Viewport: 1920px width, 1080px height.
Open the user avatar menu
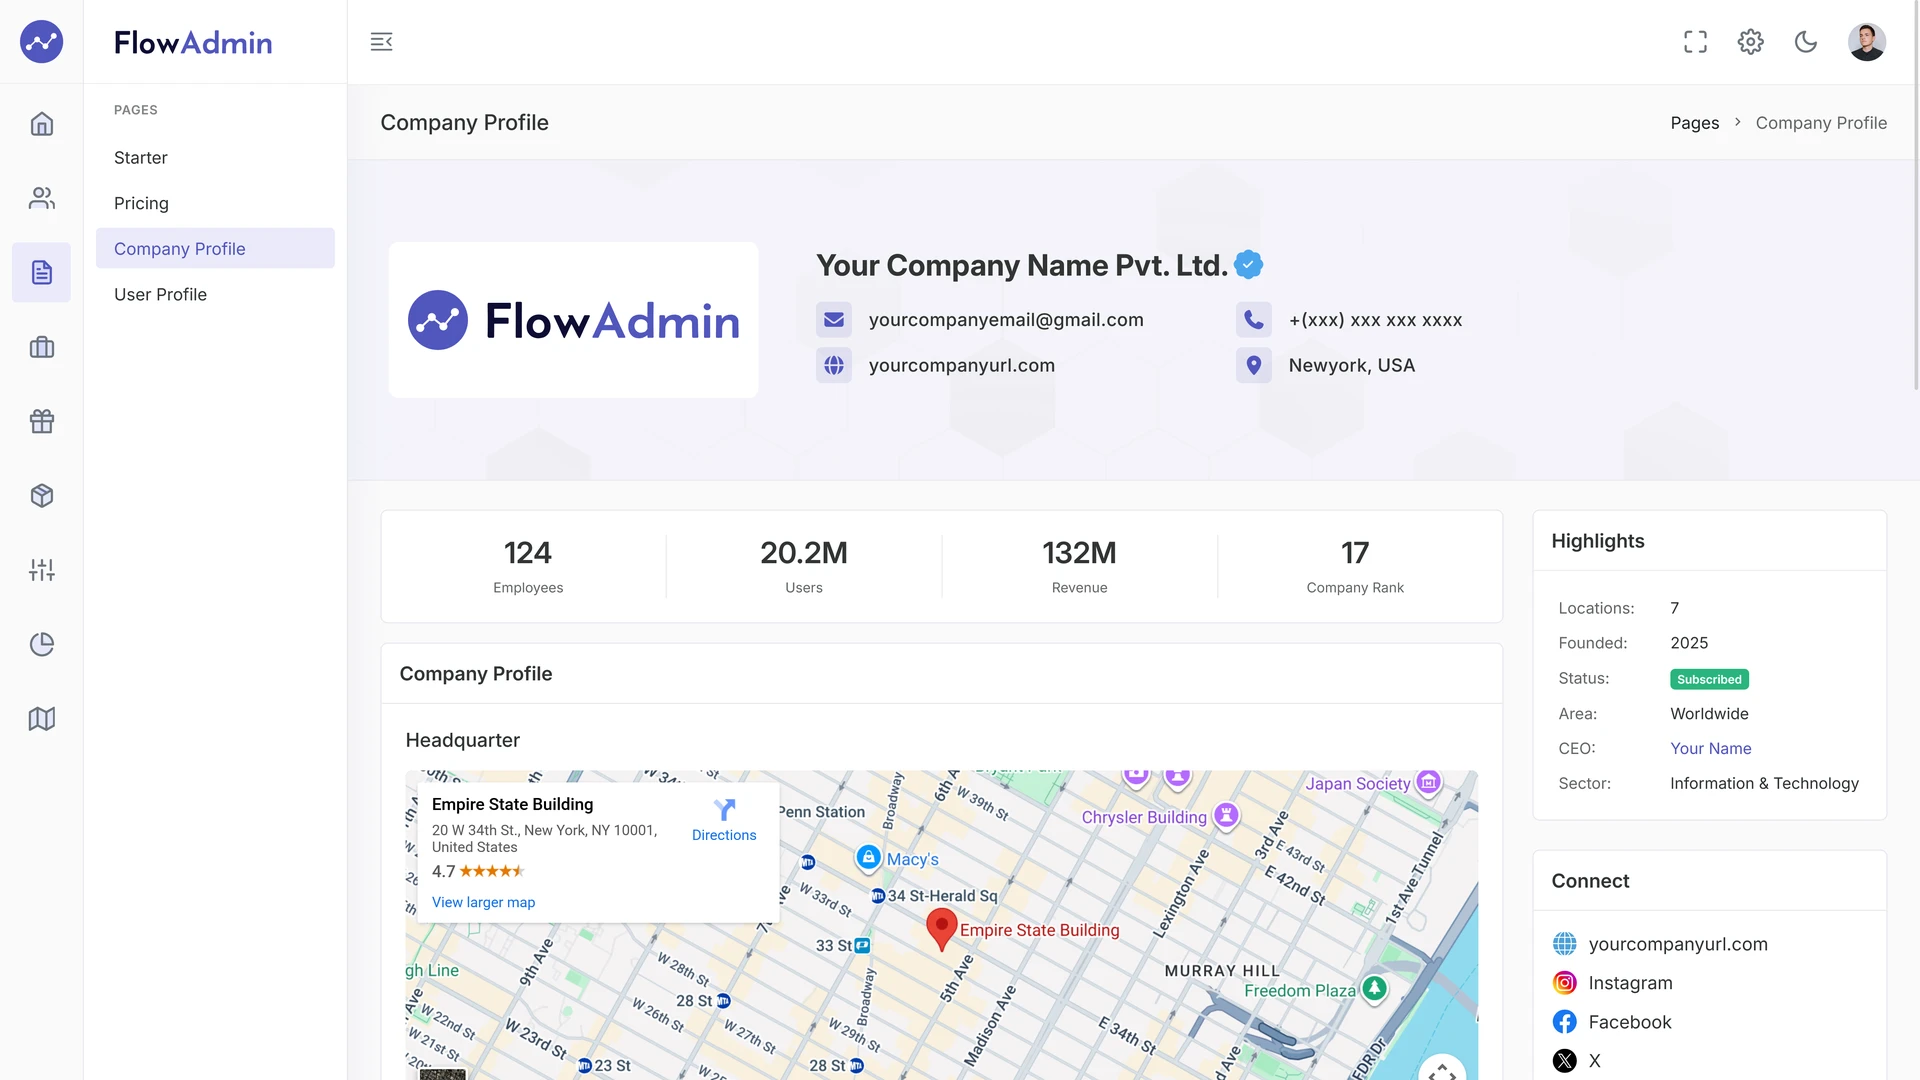1866,42
